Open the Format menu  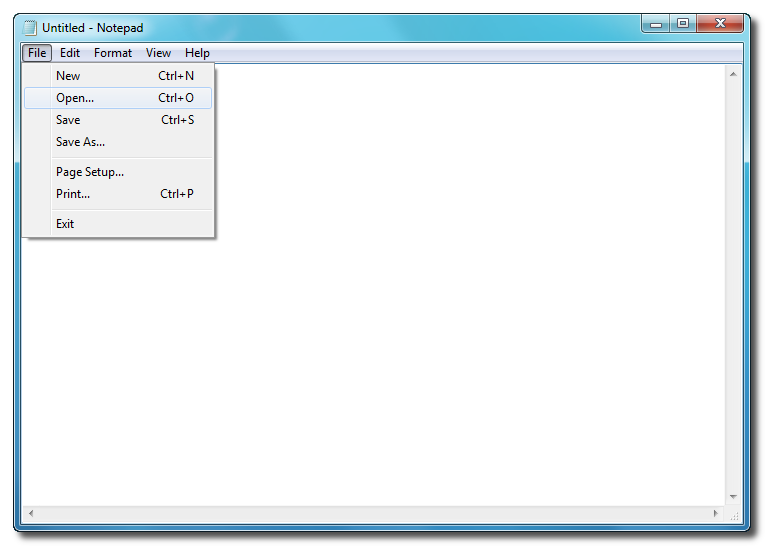coord(113,53)
